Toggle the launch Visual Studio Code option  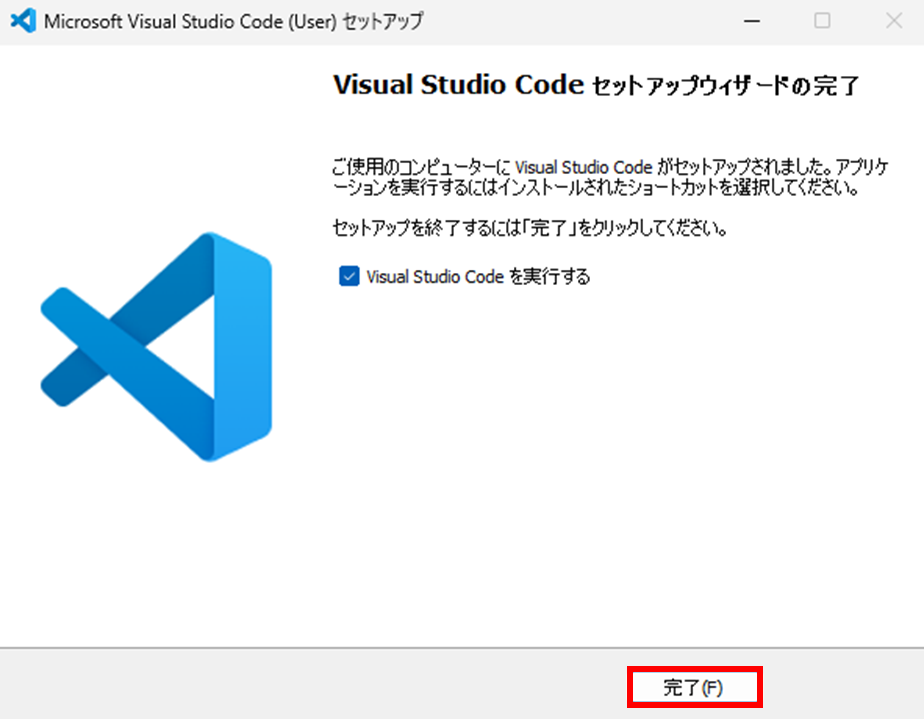coord(348,276)
